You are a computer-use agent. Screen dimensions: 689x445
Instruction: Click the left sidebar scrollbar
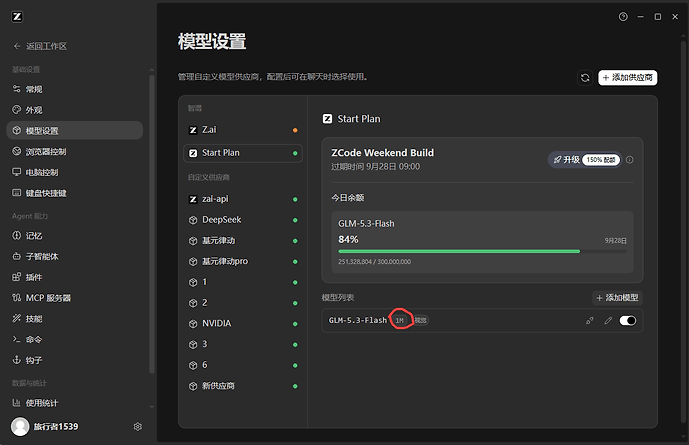coord(152,224)
